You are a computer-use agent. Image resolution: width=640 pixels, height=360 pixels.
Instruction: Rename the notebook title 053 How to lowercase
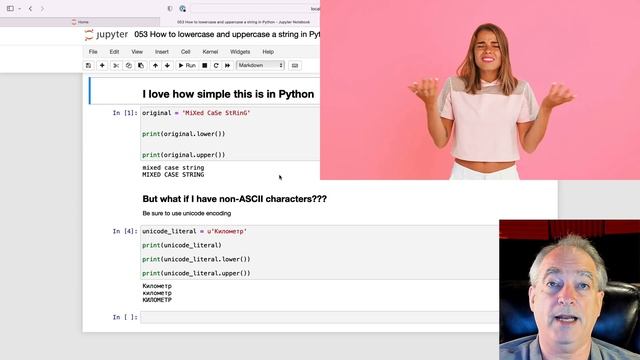(x=227, y=34)
